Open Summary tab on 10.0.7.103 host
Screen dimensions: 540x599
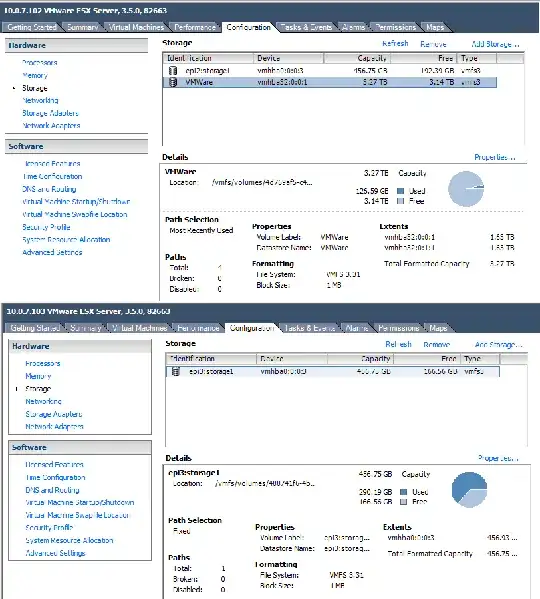(x=86, y=328)
